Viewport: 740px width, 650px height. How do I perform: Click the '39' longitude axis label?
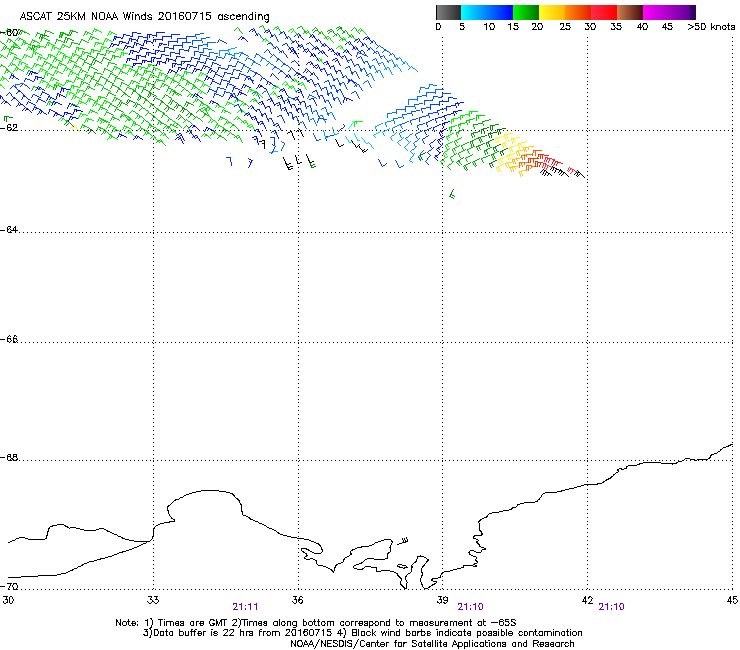click(x=442, y=600)
